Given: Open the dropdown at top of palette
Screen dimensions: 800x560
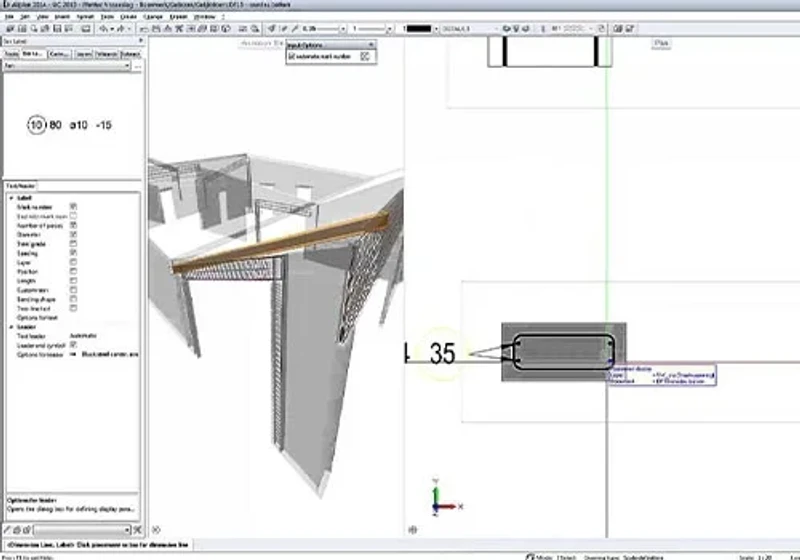Looking at the screenshot, I should 67,66.
